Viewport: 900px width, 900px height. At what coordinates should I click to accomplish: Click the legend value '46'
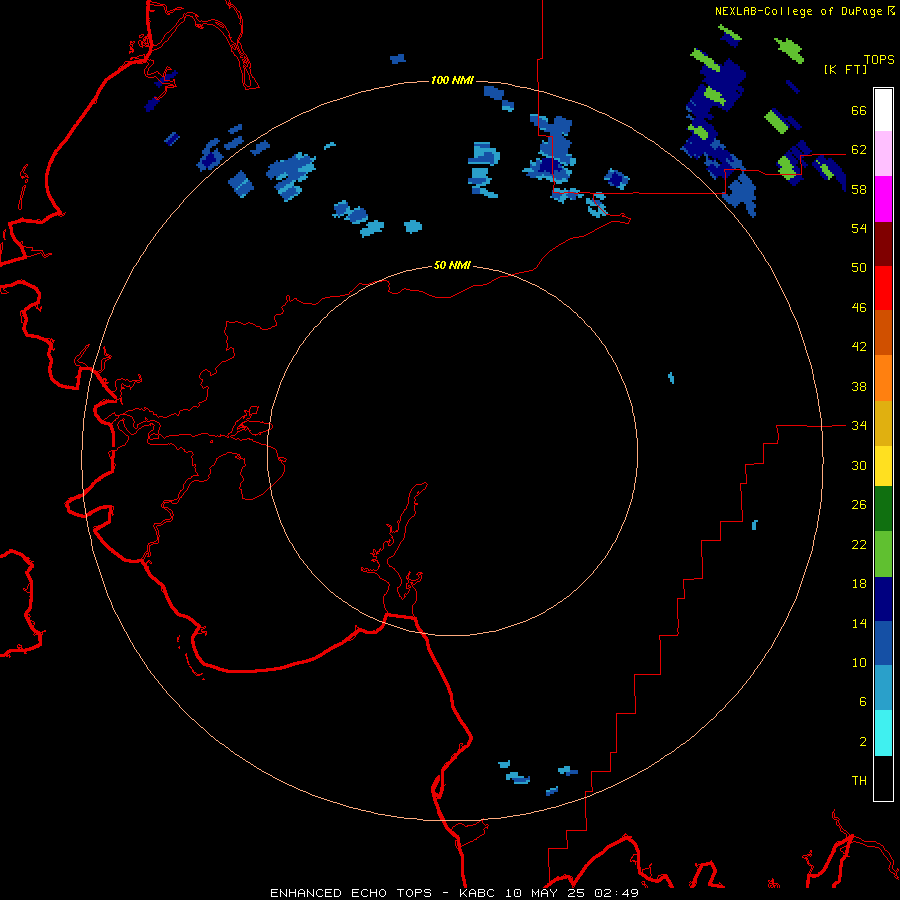pos(859,308)
